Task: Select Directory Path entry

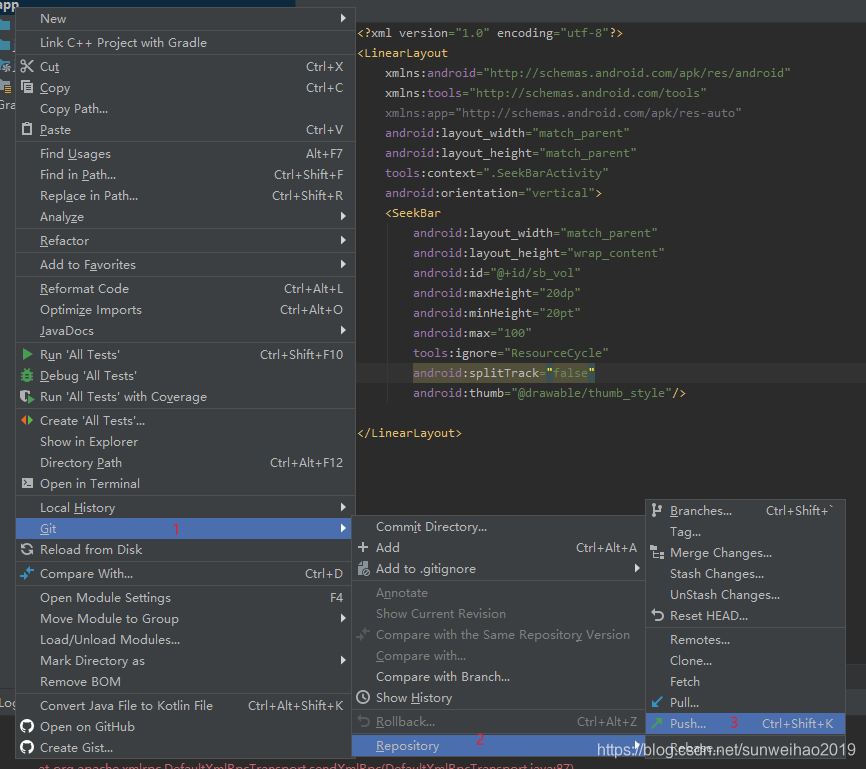Action: point(185,462)
